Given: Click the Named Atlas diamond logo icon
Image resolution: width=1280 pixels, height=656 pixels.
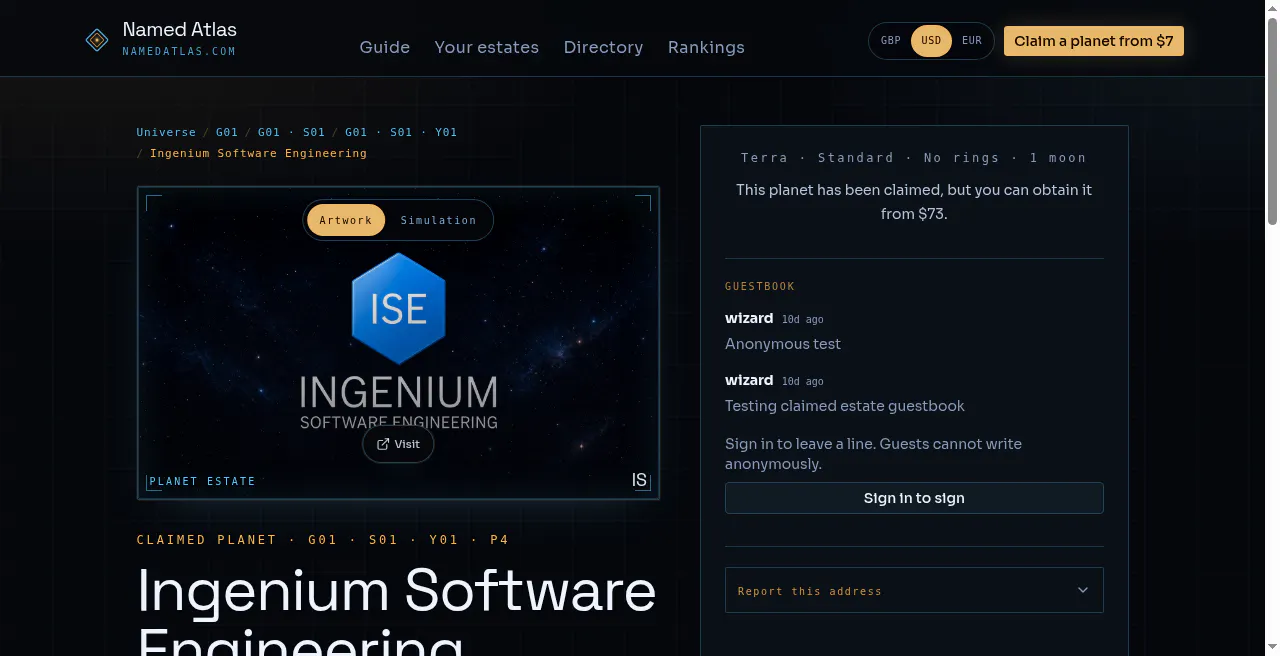Looking at the screenshot, I should 97,40.
